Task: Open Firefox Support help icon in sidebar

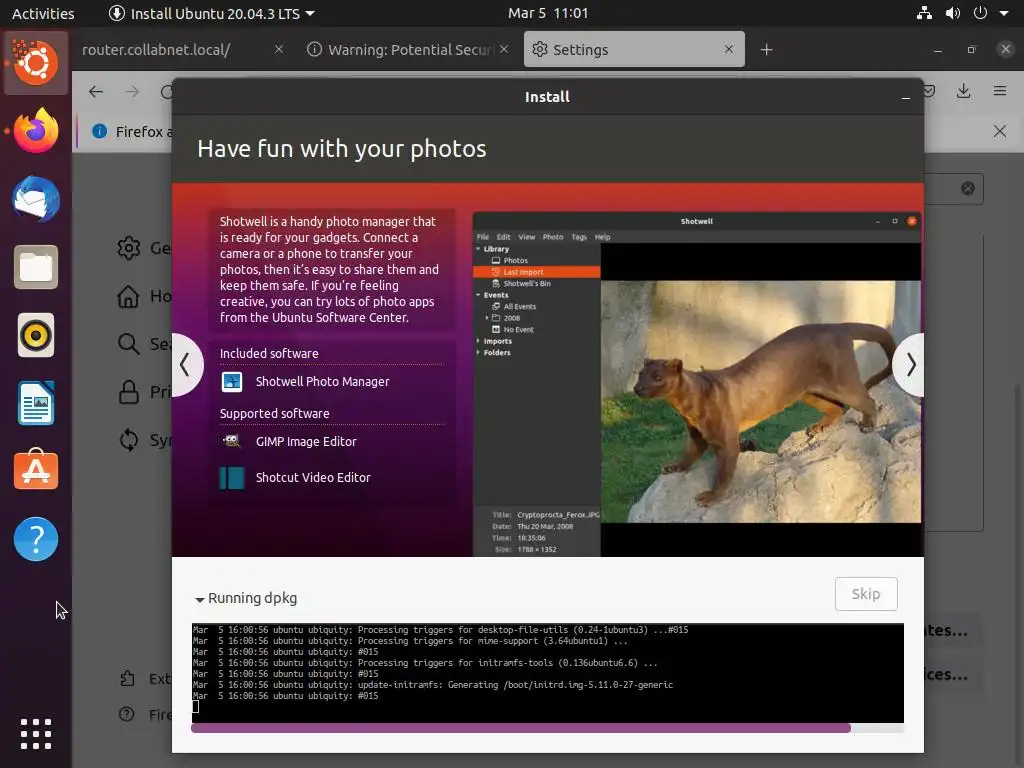Action: (127, 714)
